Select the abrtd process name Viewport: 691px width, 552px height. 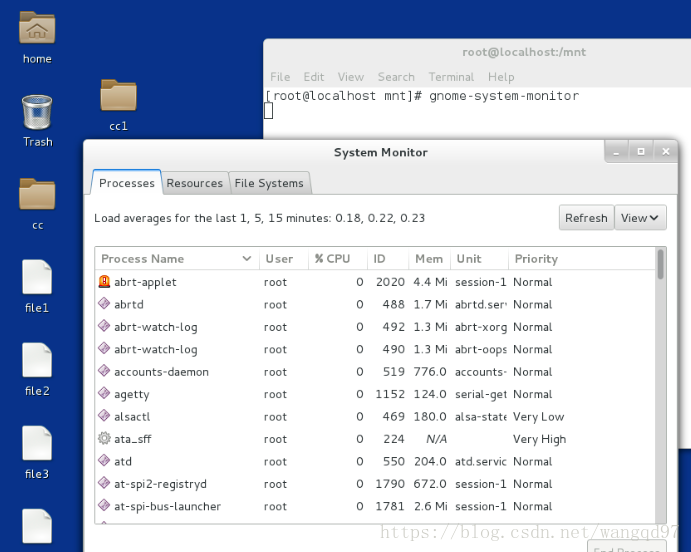[129, 304]
